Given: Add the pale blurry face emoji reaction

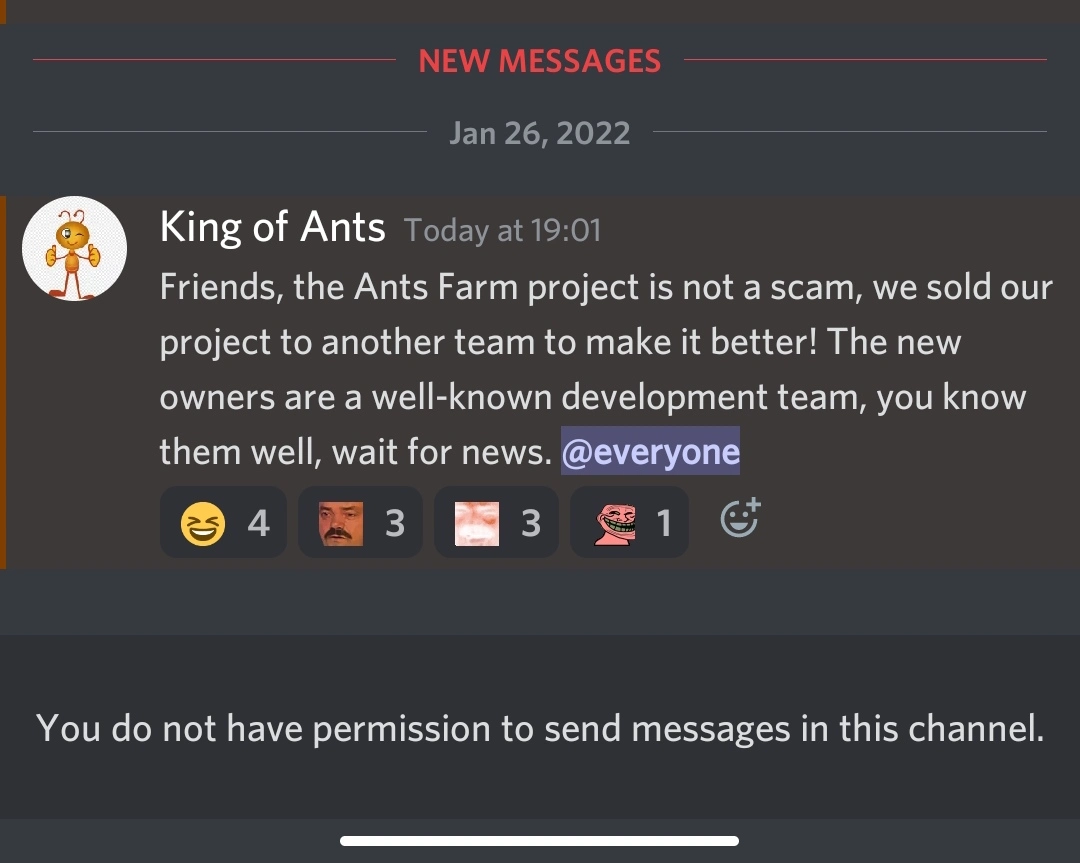Looking at the screenshot, I should (496, 522).
